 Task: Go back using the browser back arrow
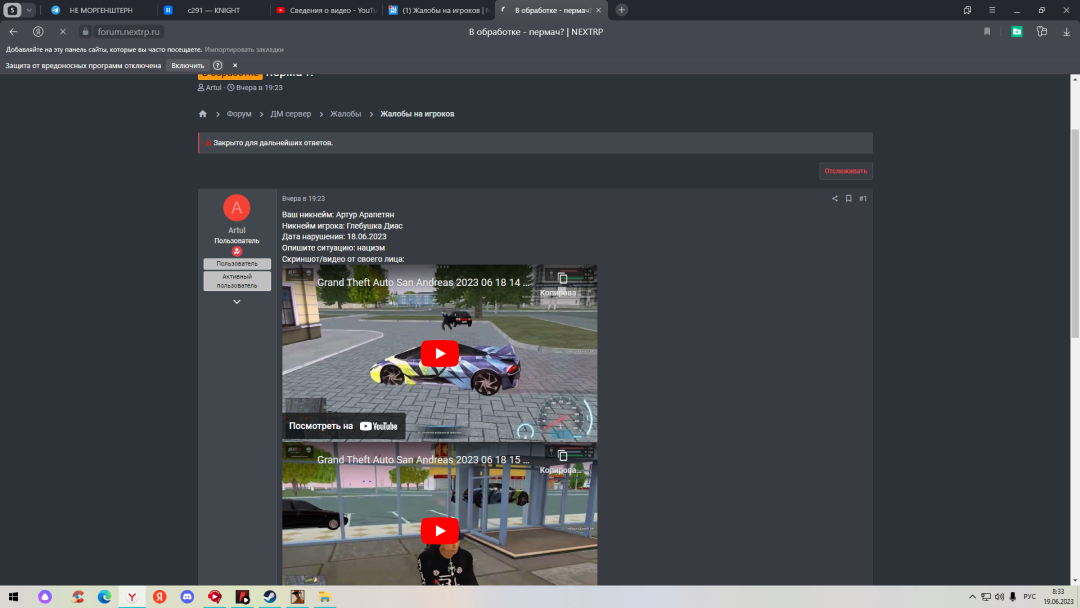[13, 32]
